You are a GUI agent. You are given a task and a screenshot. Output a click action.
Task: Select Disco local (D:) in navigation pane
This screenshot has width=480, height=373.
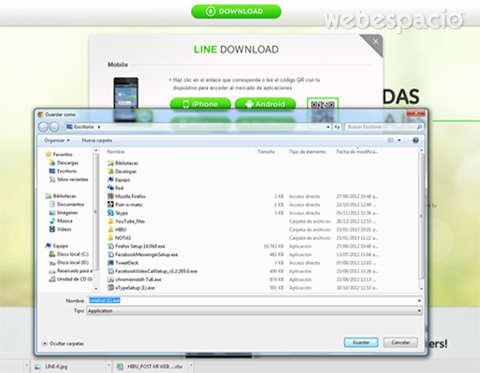[x=69, y=262]
